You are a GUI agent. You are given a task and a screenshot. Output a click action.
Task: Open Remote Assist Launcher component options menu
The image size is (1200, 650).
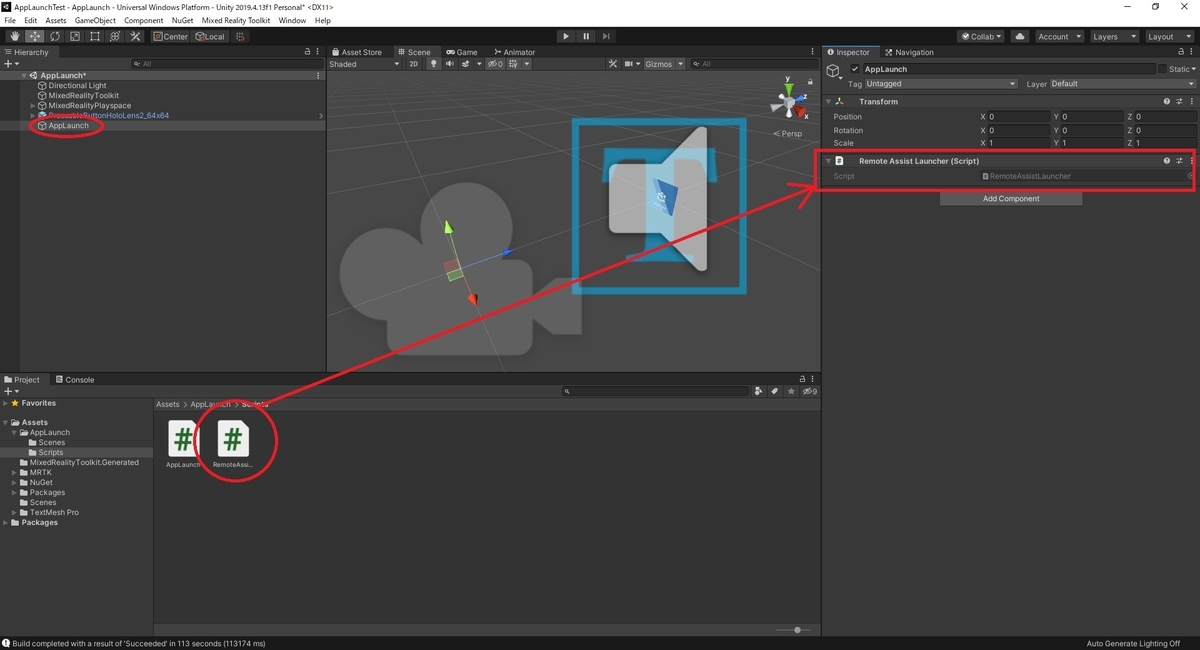click(1191, 161)
